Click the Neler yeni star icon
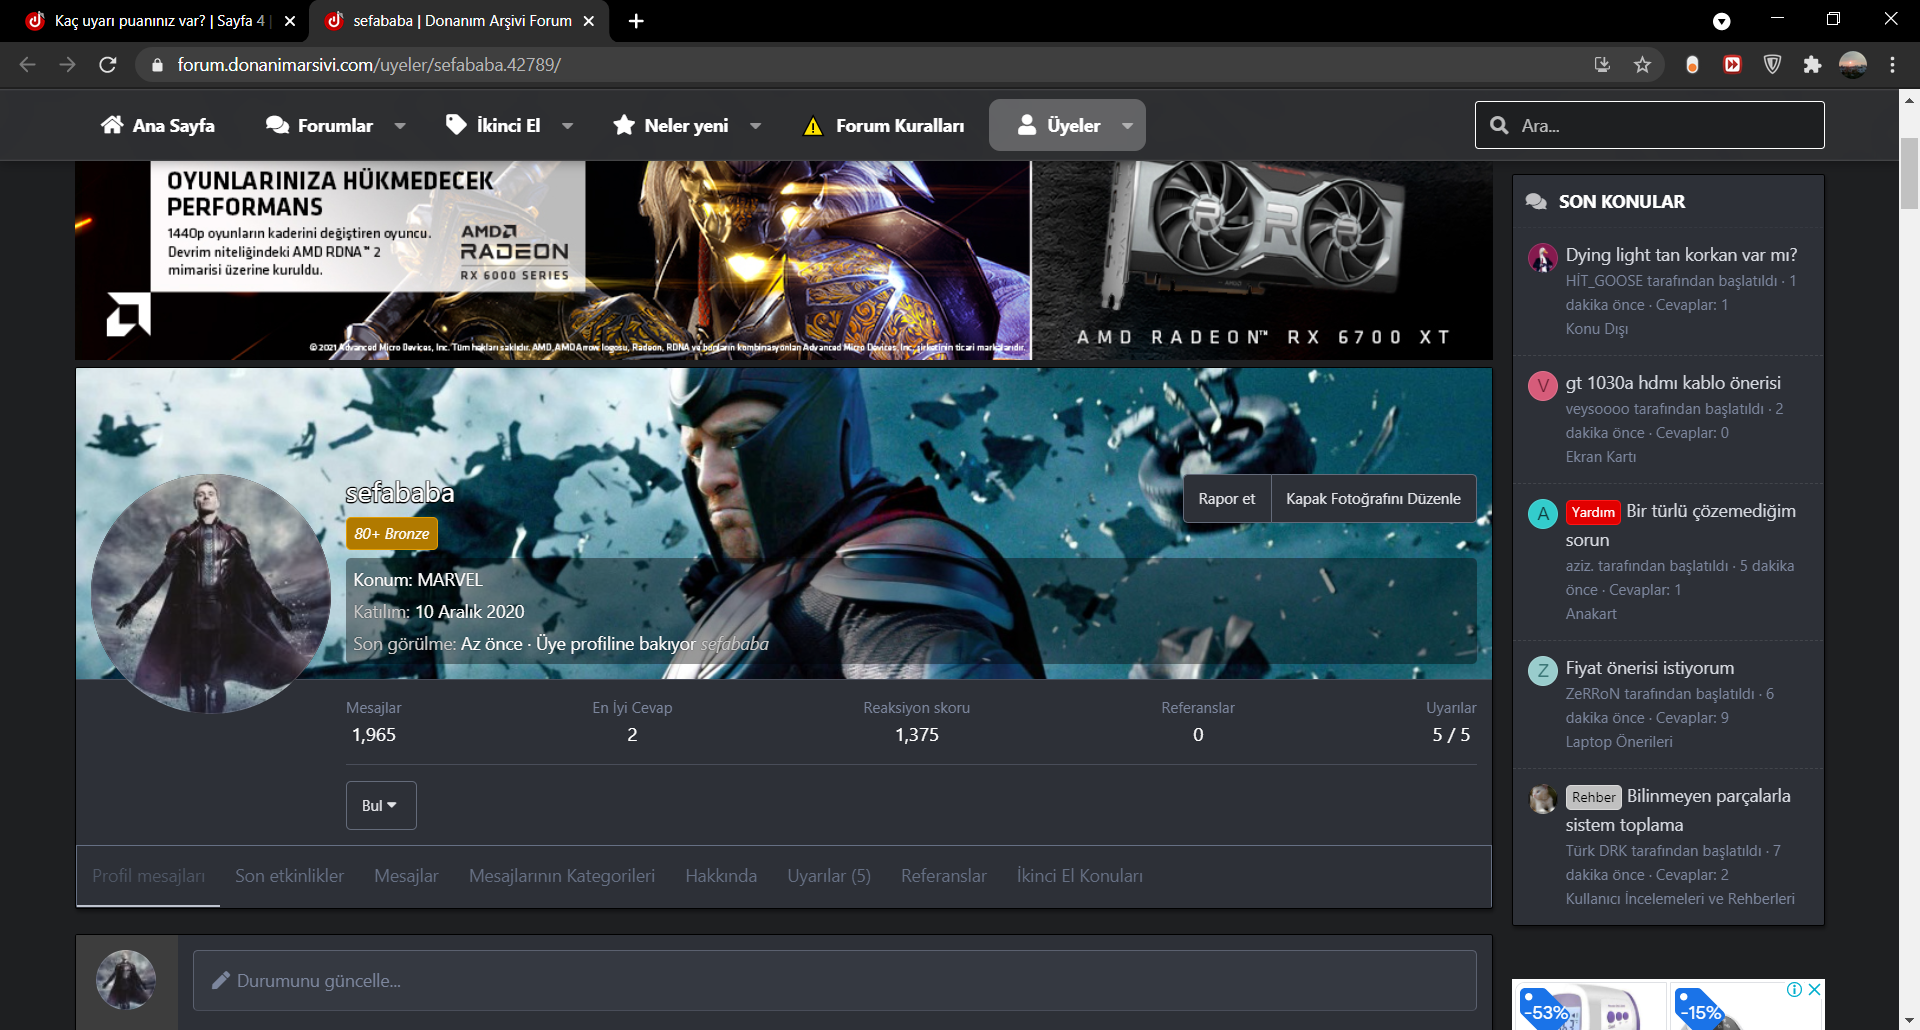The width and height of the screenshot is (1920, 1030). 624,125
